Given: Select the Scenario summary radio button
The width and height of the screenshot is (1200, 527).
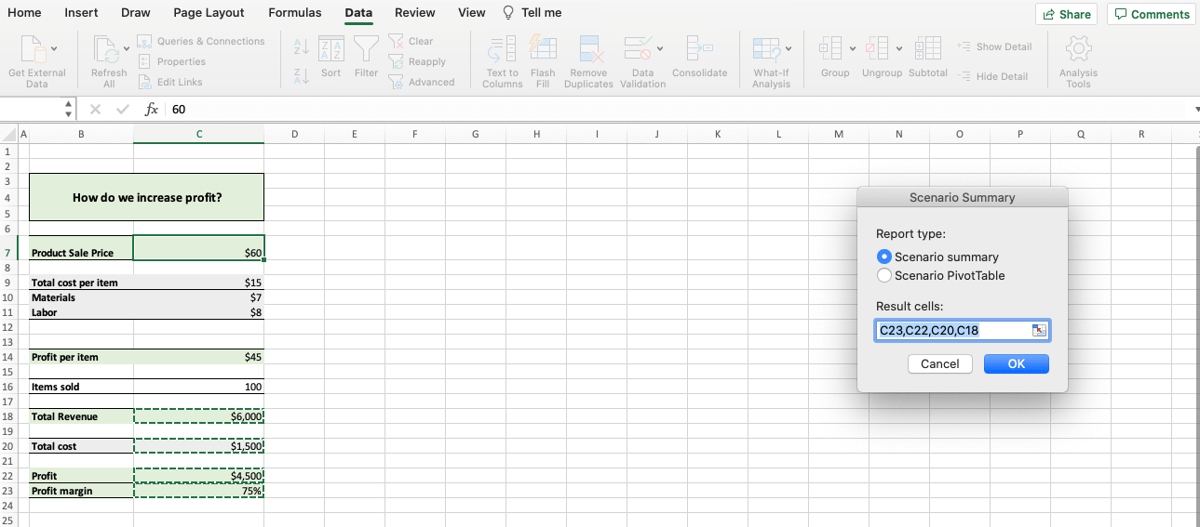Looking at the screenshot, I should click(884, 257).
